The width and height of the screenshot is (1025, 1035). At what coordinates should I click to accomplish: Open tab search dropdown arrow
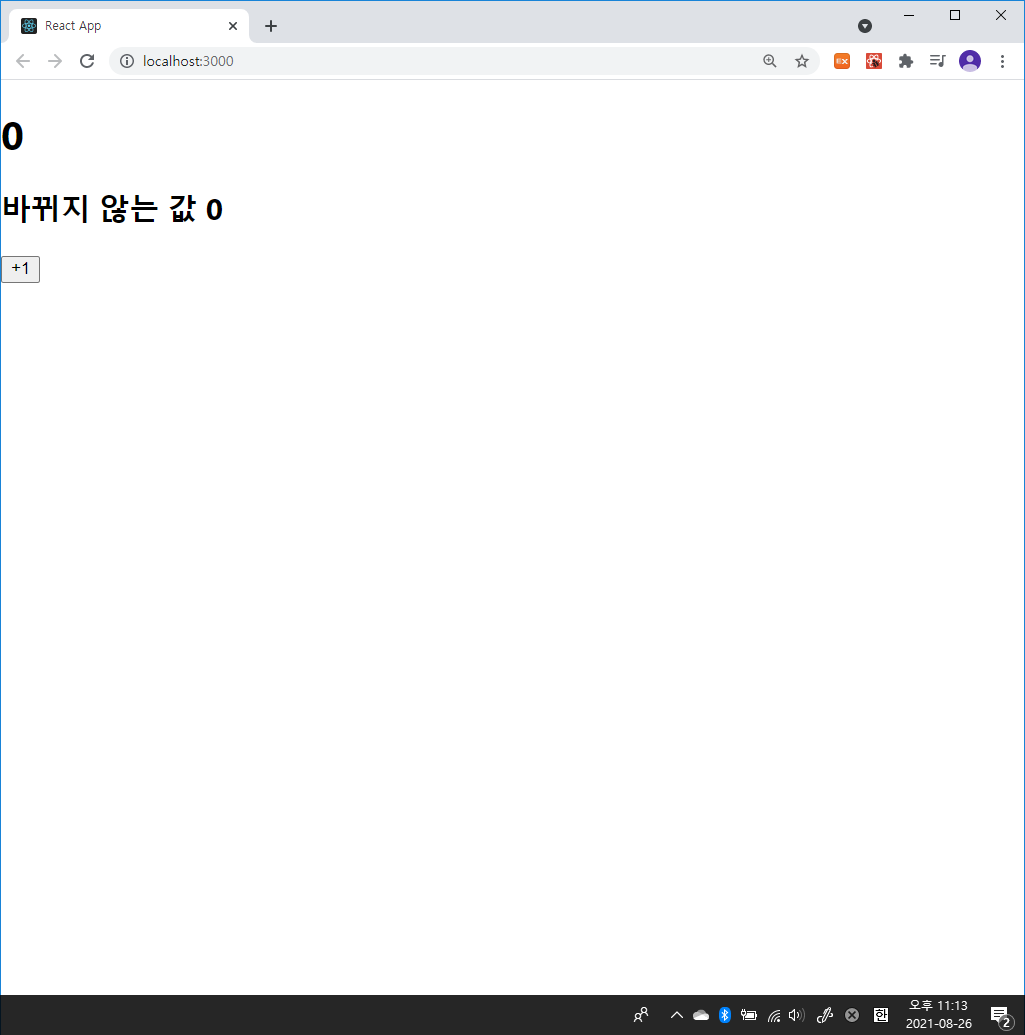[865, 26]
